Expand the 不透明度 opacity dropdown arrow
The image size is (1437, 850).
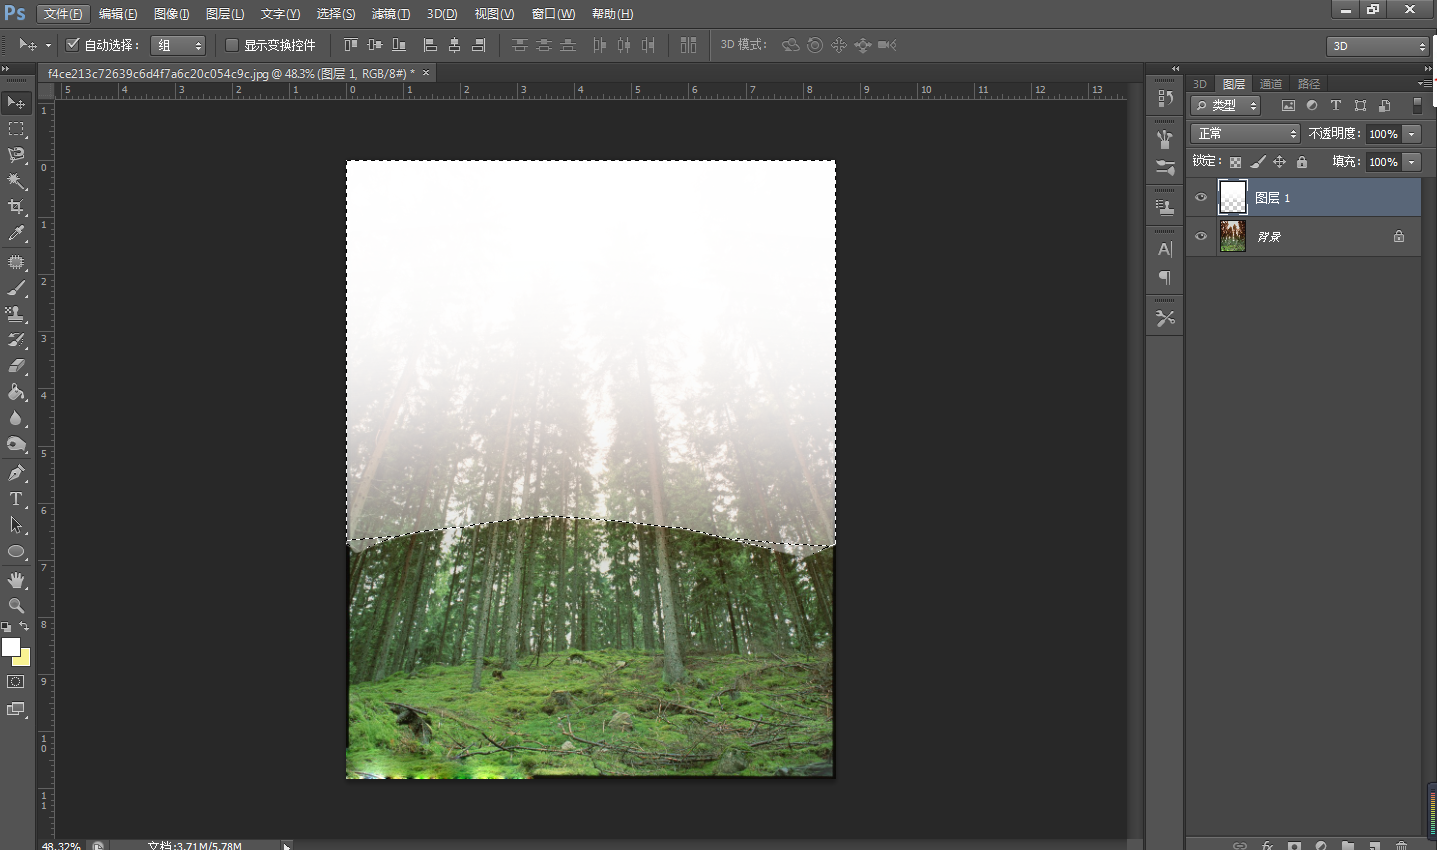point(1412,134)
